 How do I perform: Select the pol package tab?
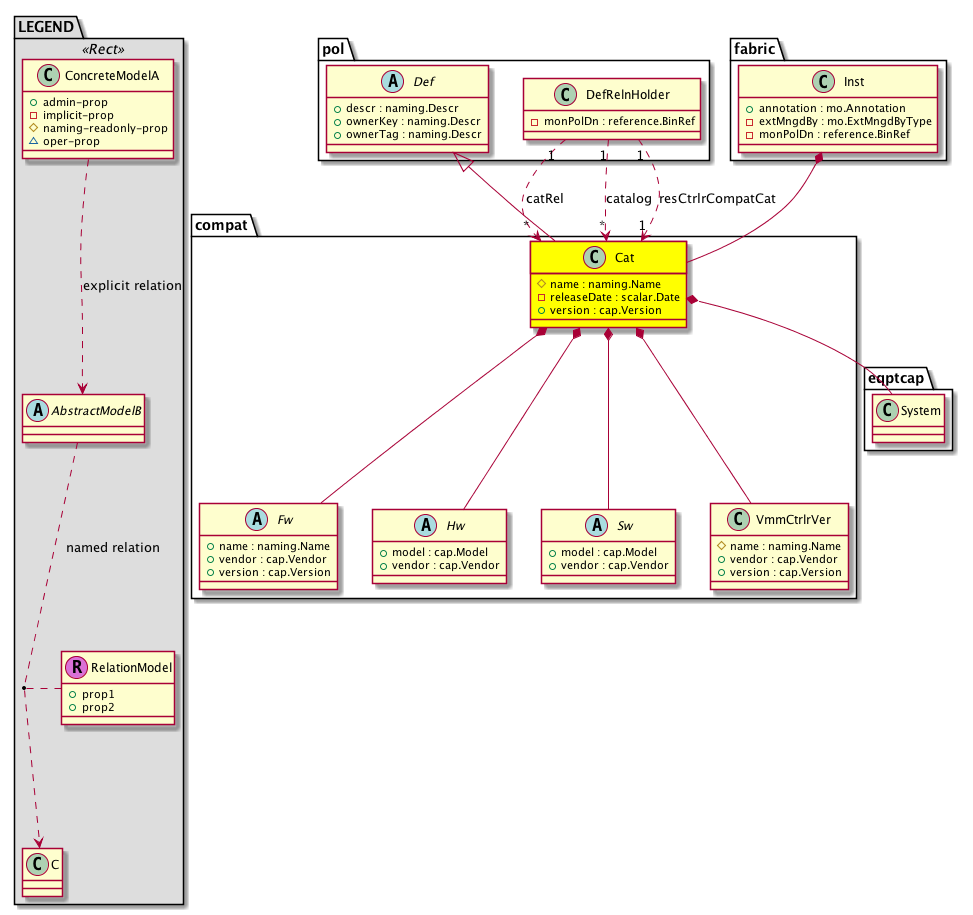(334, 49)
